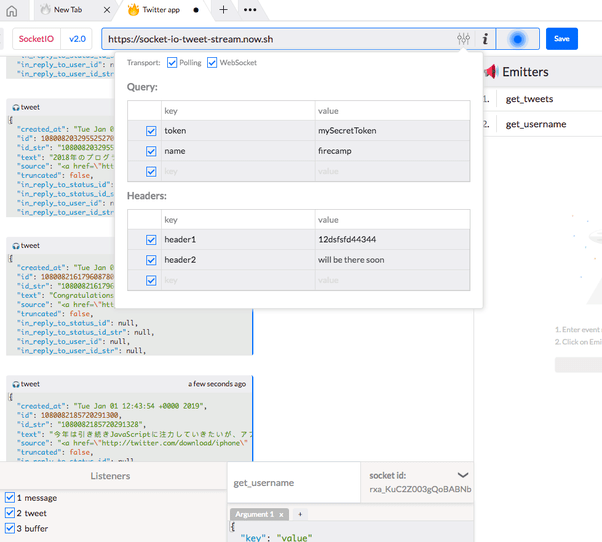Viewport: 602px width, 542px height.
Task: Click the 'a few seconds ago' timestamp
Action: tap(217, 384)
